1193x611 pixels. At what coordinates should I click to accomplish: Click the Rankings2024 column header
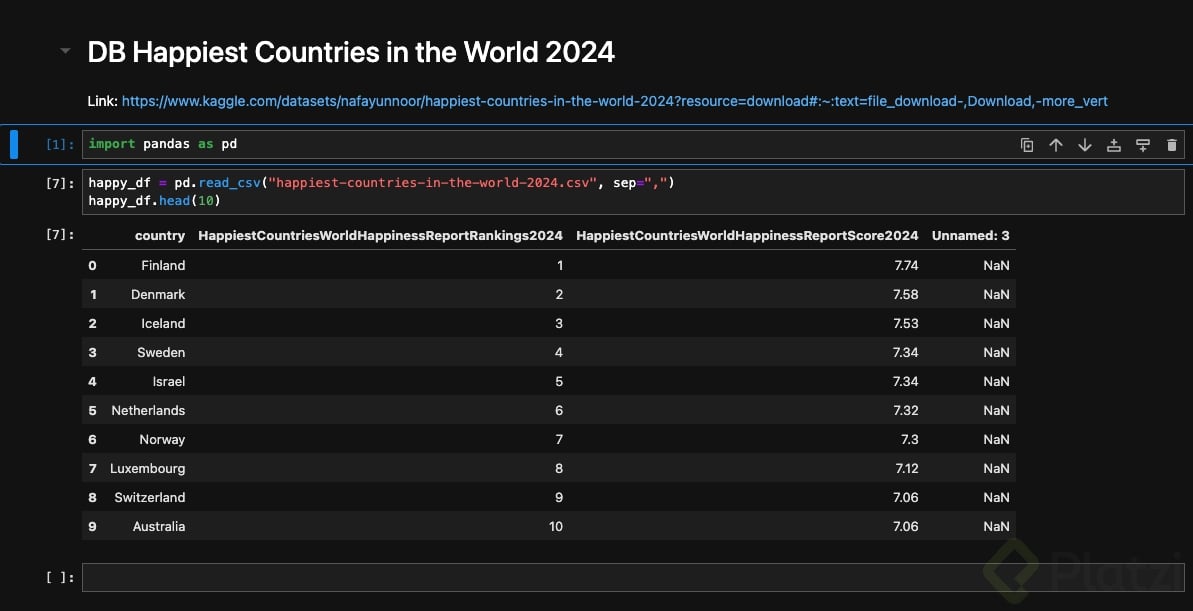click(380, 236)
